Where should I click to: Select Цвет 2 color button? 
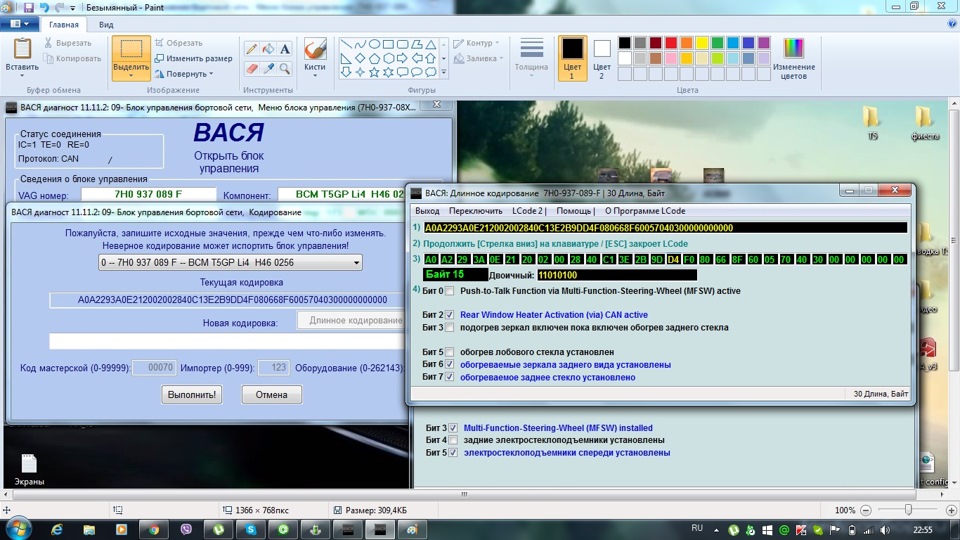602,58
